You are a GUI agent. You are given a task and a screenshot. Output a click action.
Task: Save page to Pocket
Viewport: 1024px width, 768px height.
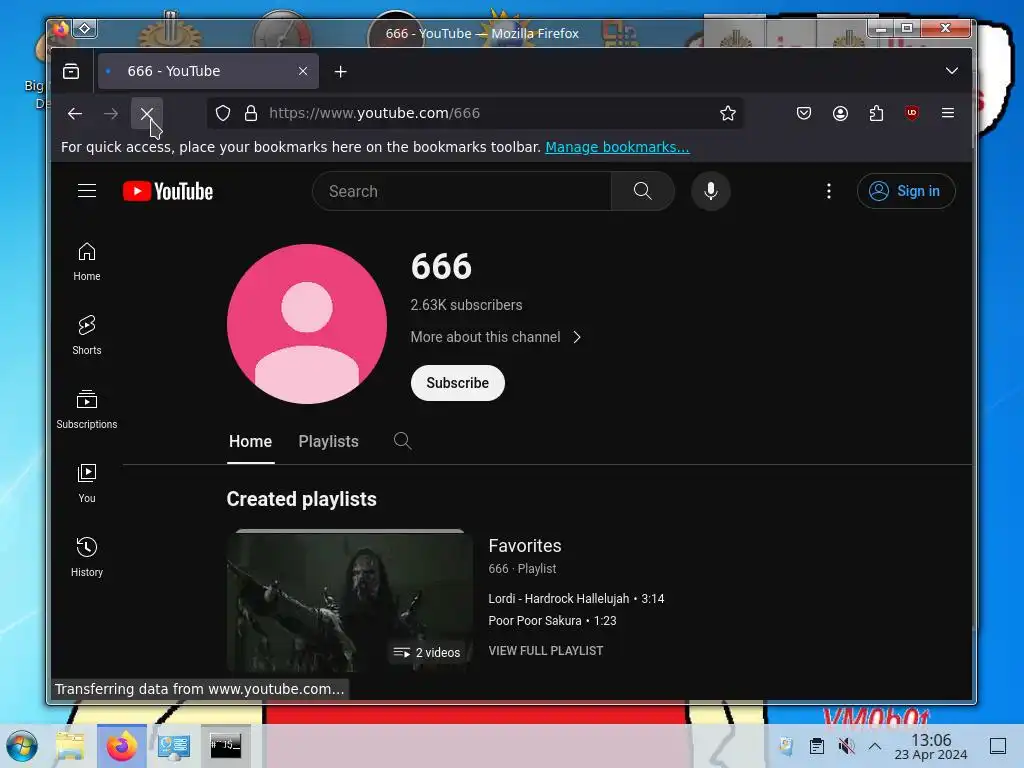804,114
